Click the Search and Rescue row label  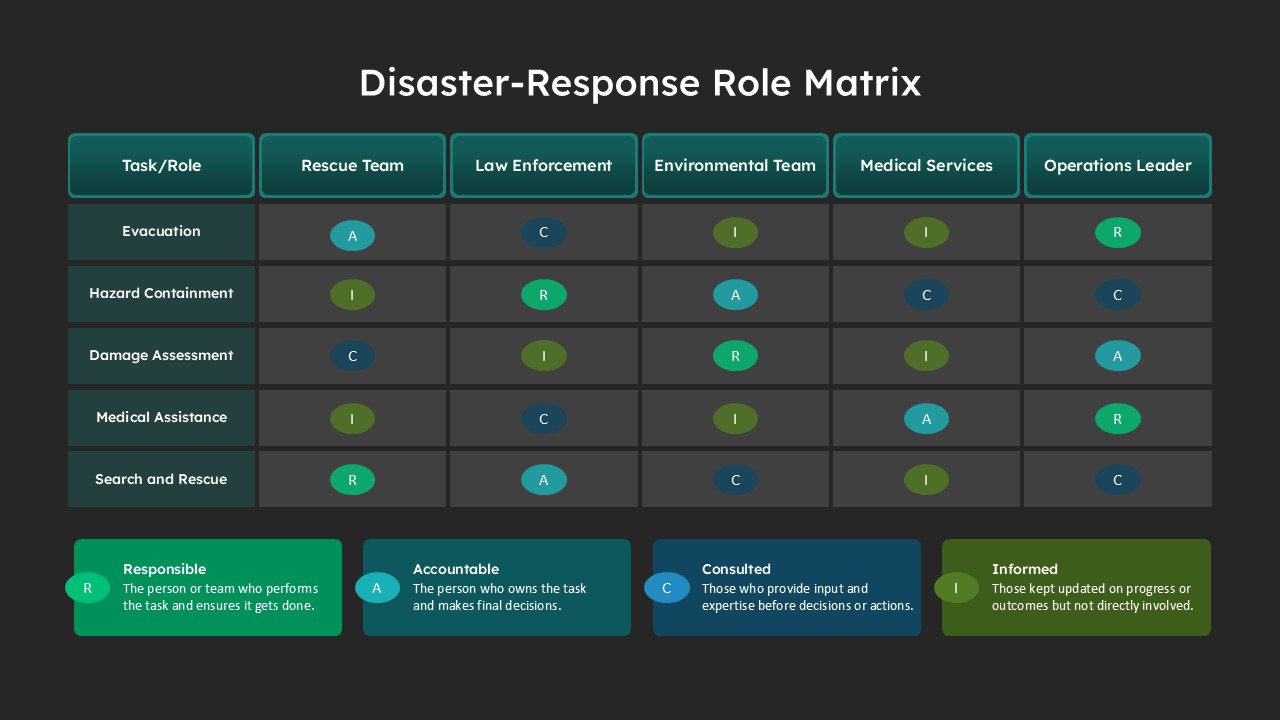click(161, 479)
